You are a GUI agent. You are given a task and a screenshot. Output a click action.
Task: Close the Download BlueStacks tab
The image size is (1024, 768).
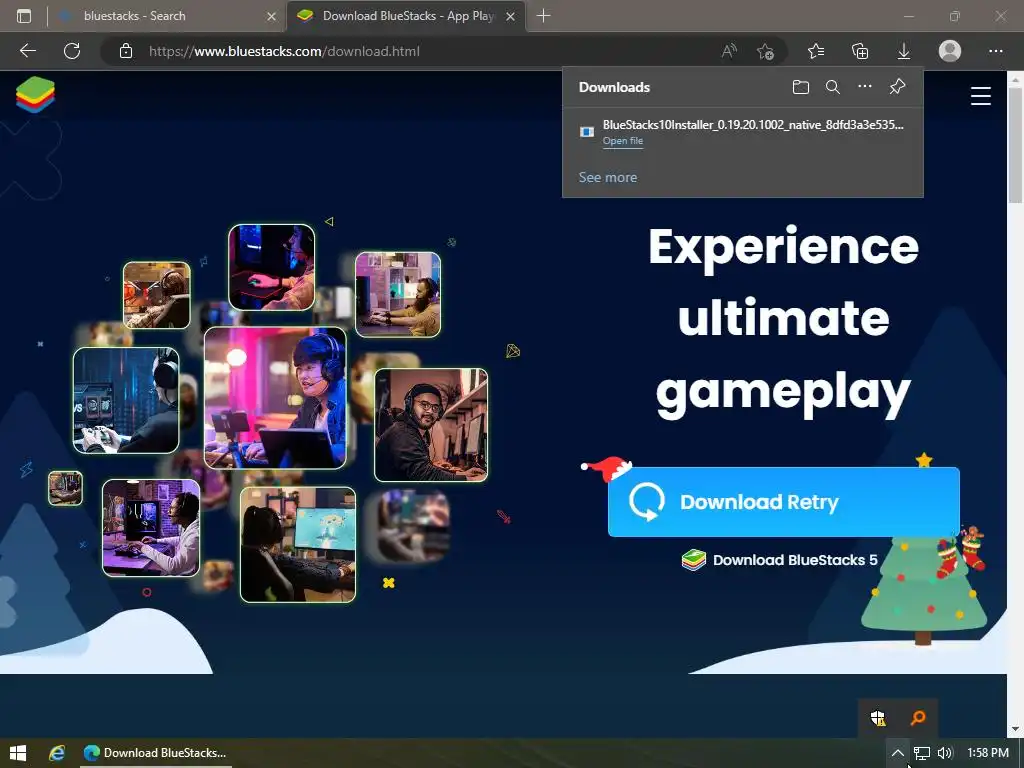(x=511, y=16)
